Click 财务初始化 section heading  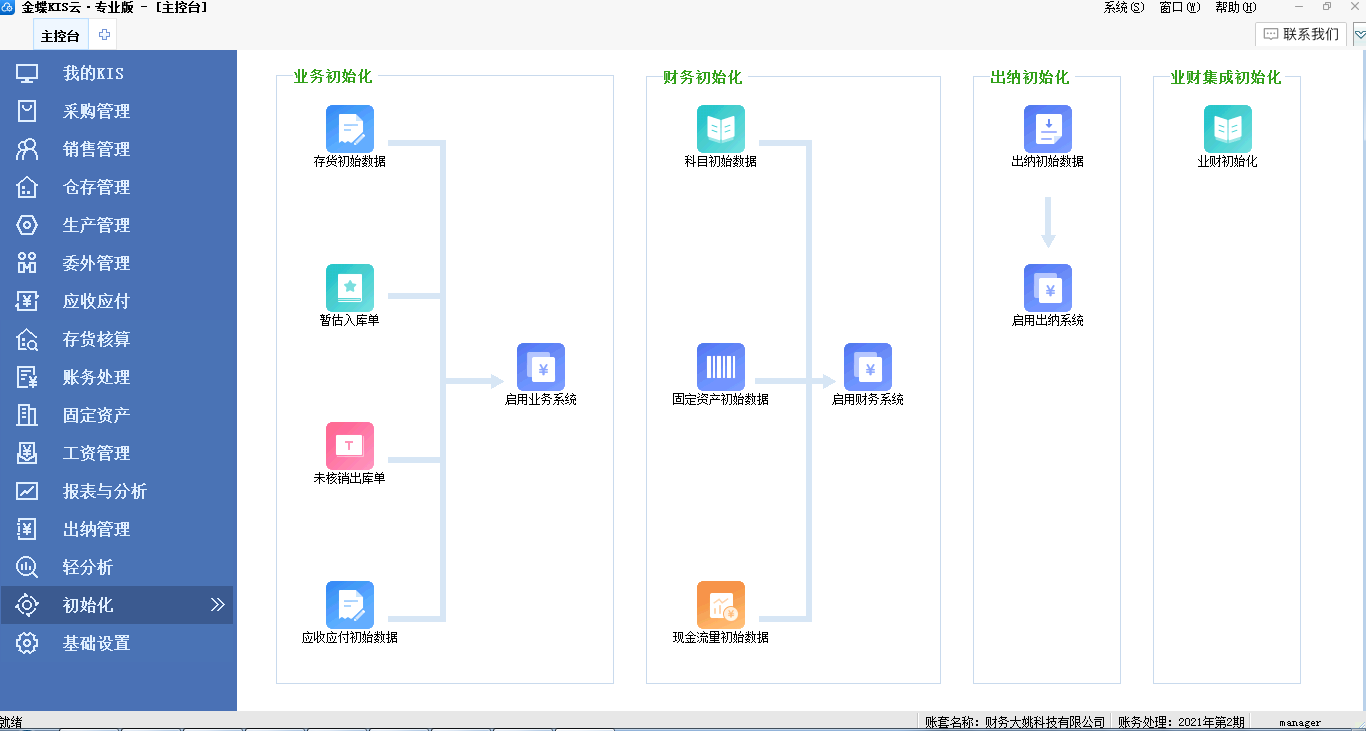click(x=702, y=77)
